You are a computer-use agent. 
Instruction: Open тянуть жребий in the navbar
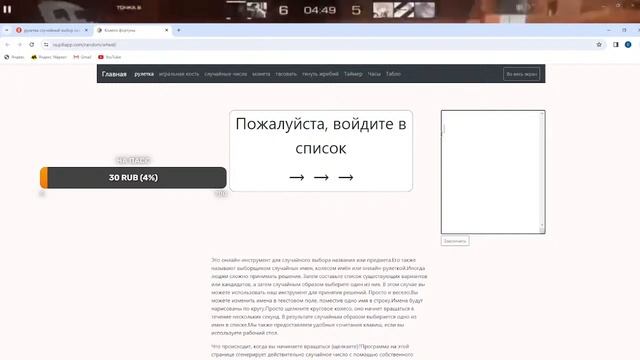pos(320,74)
